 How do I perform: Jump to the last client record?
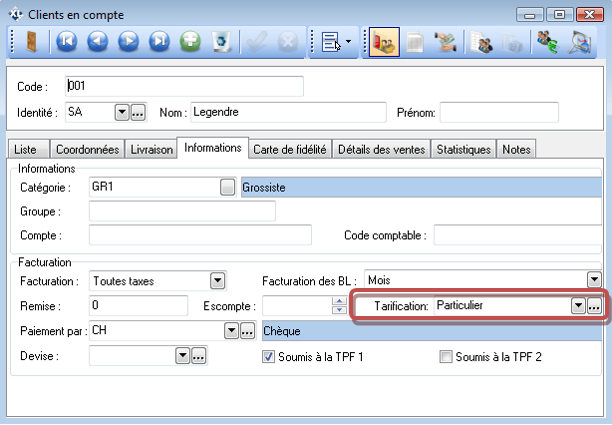tap(160, 43)
